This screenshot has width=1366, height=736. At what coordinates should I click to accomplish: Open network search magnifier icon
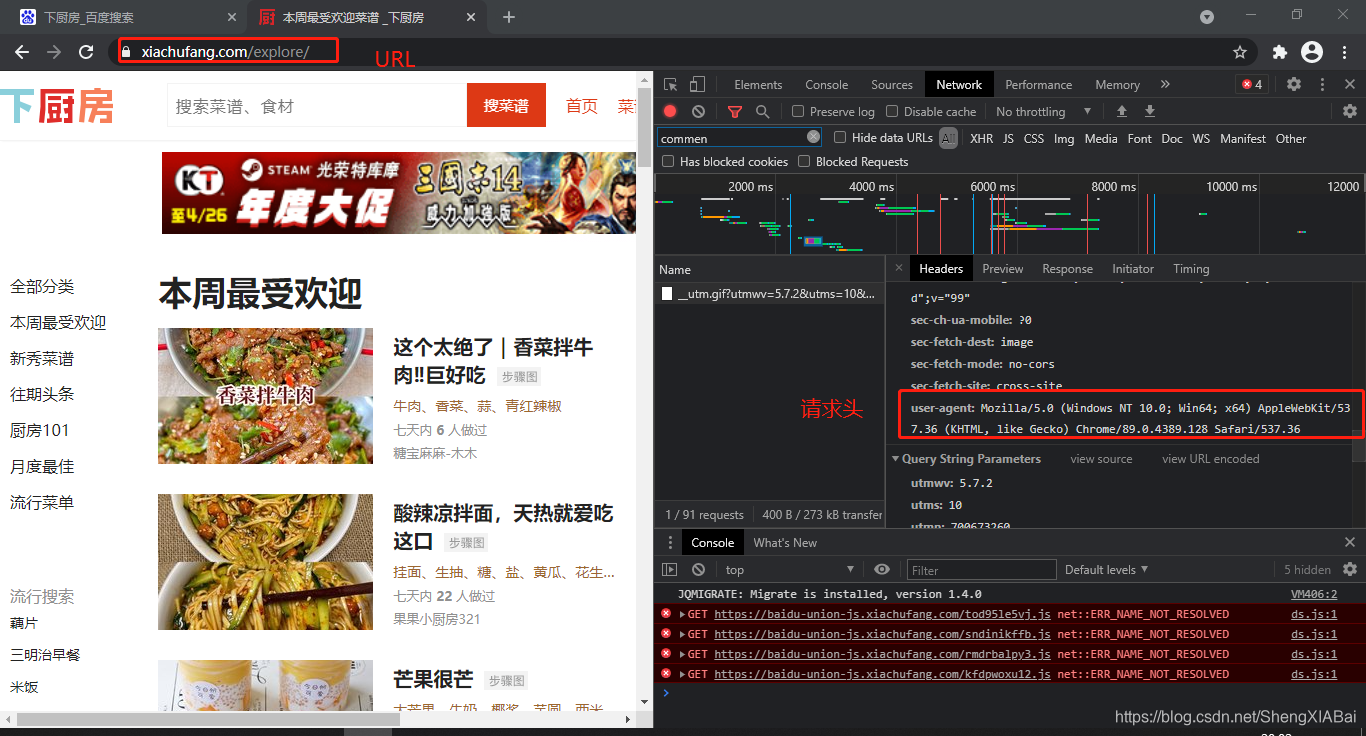pos(762,112)
